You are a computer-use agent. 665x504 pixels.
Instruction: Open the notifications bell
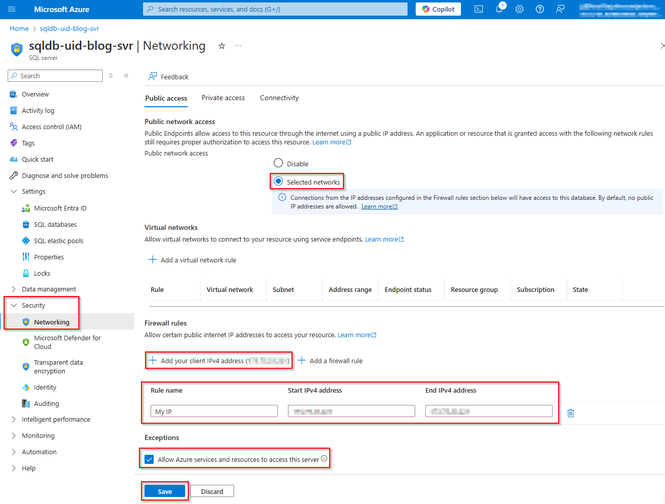click(499, 9)
